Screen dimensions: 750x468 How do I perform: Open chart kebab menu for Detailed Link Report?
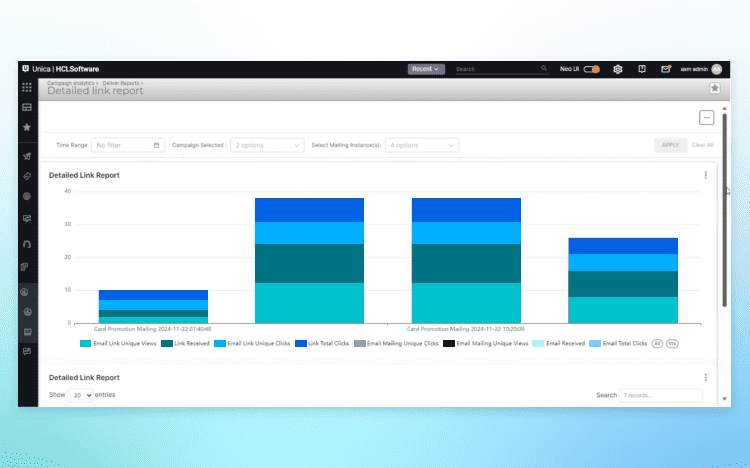coord(705,175)
